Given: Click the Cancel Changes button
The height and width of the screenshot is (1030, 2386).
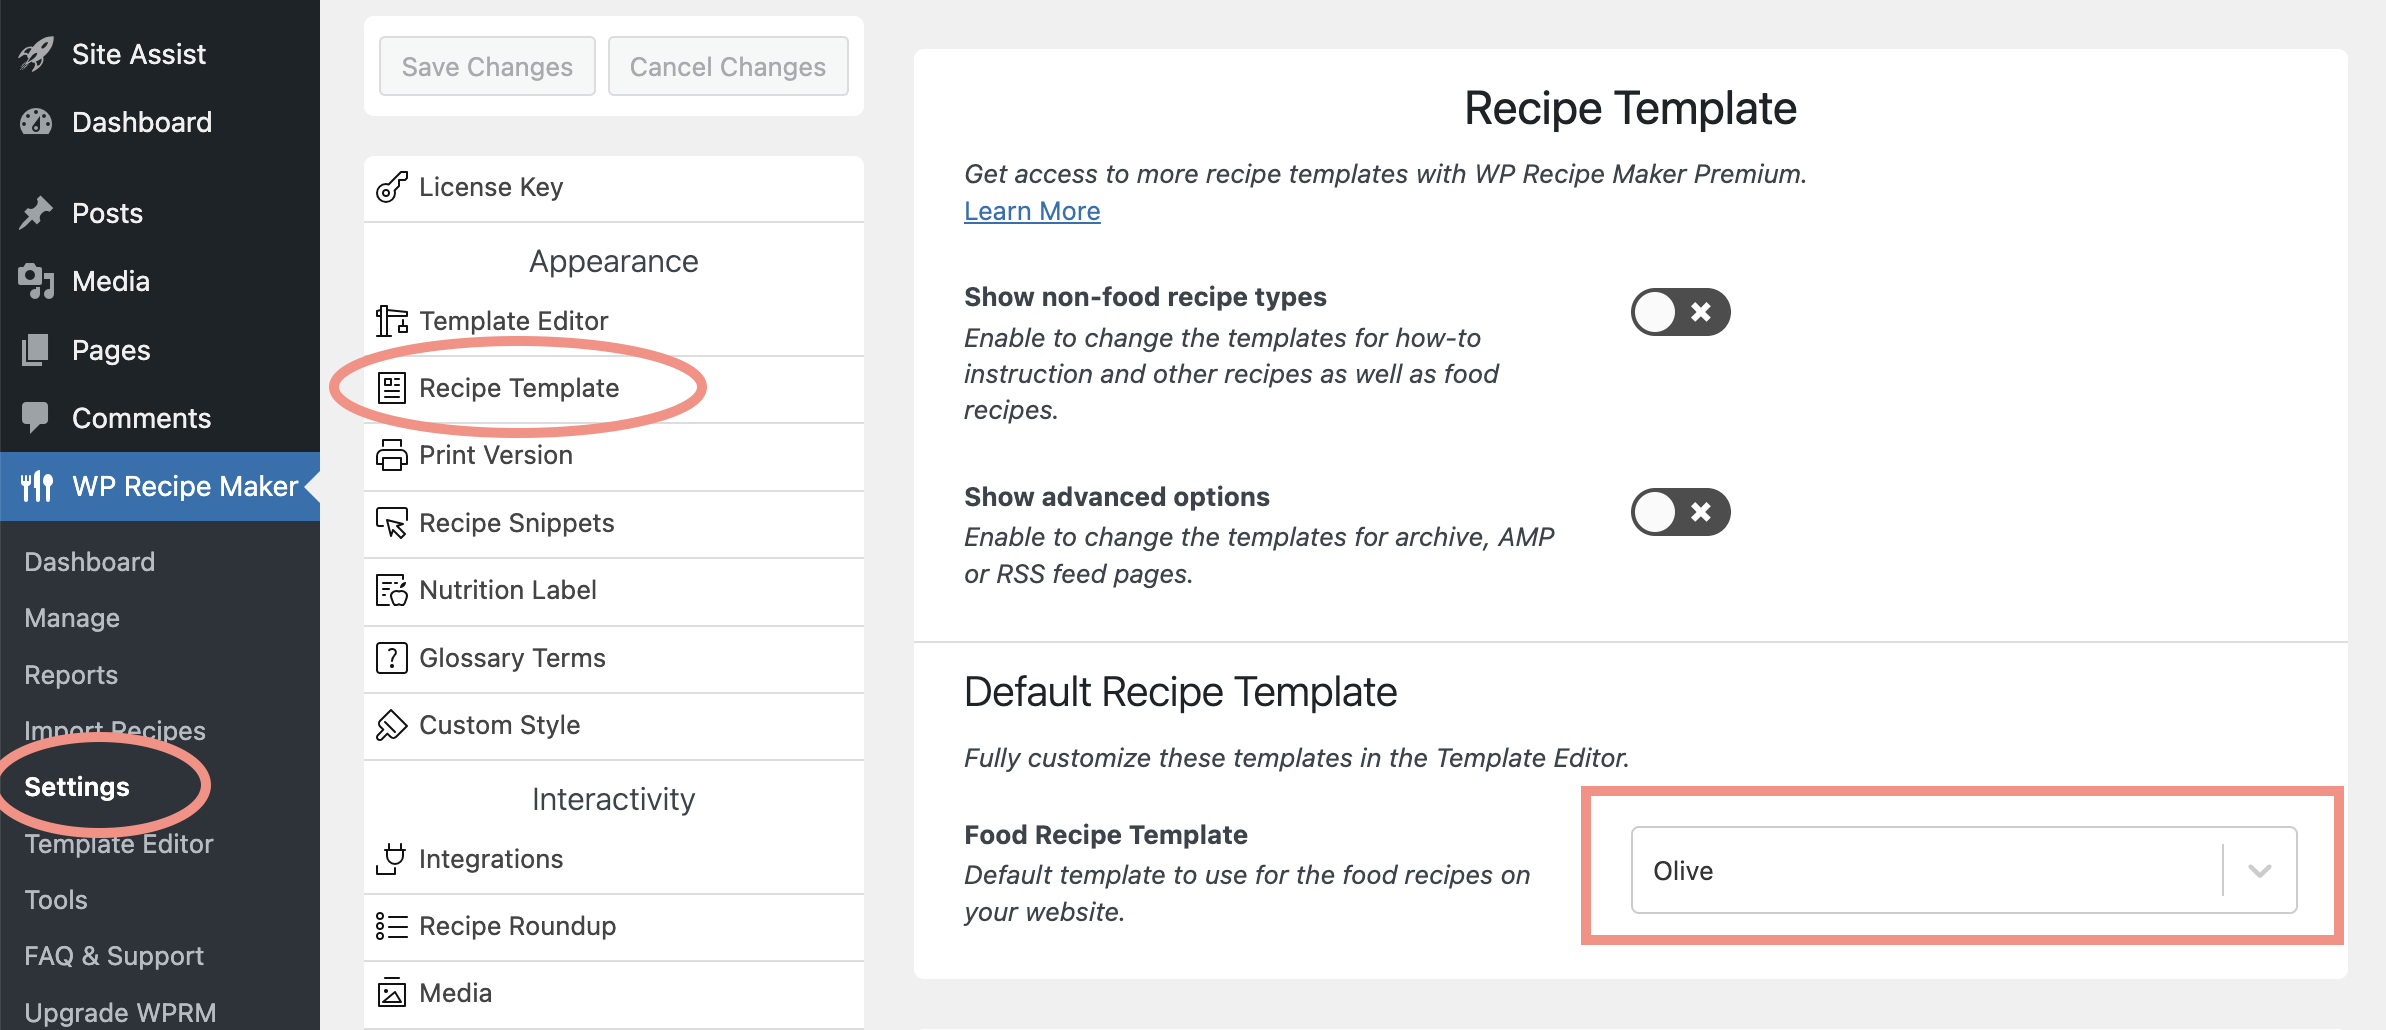Looking at the screenshot, I should [728, 66].
